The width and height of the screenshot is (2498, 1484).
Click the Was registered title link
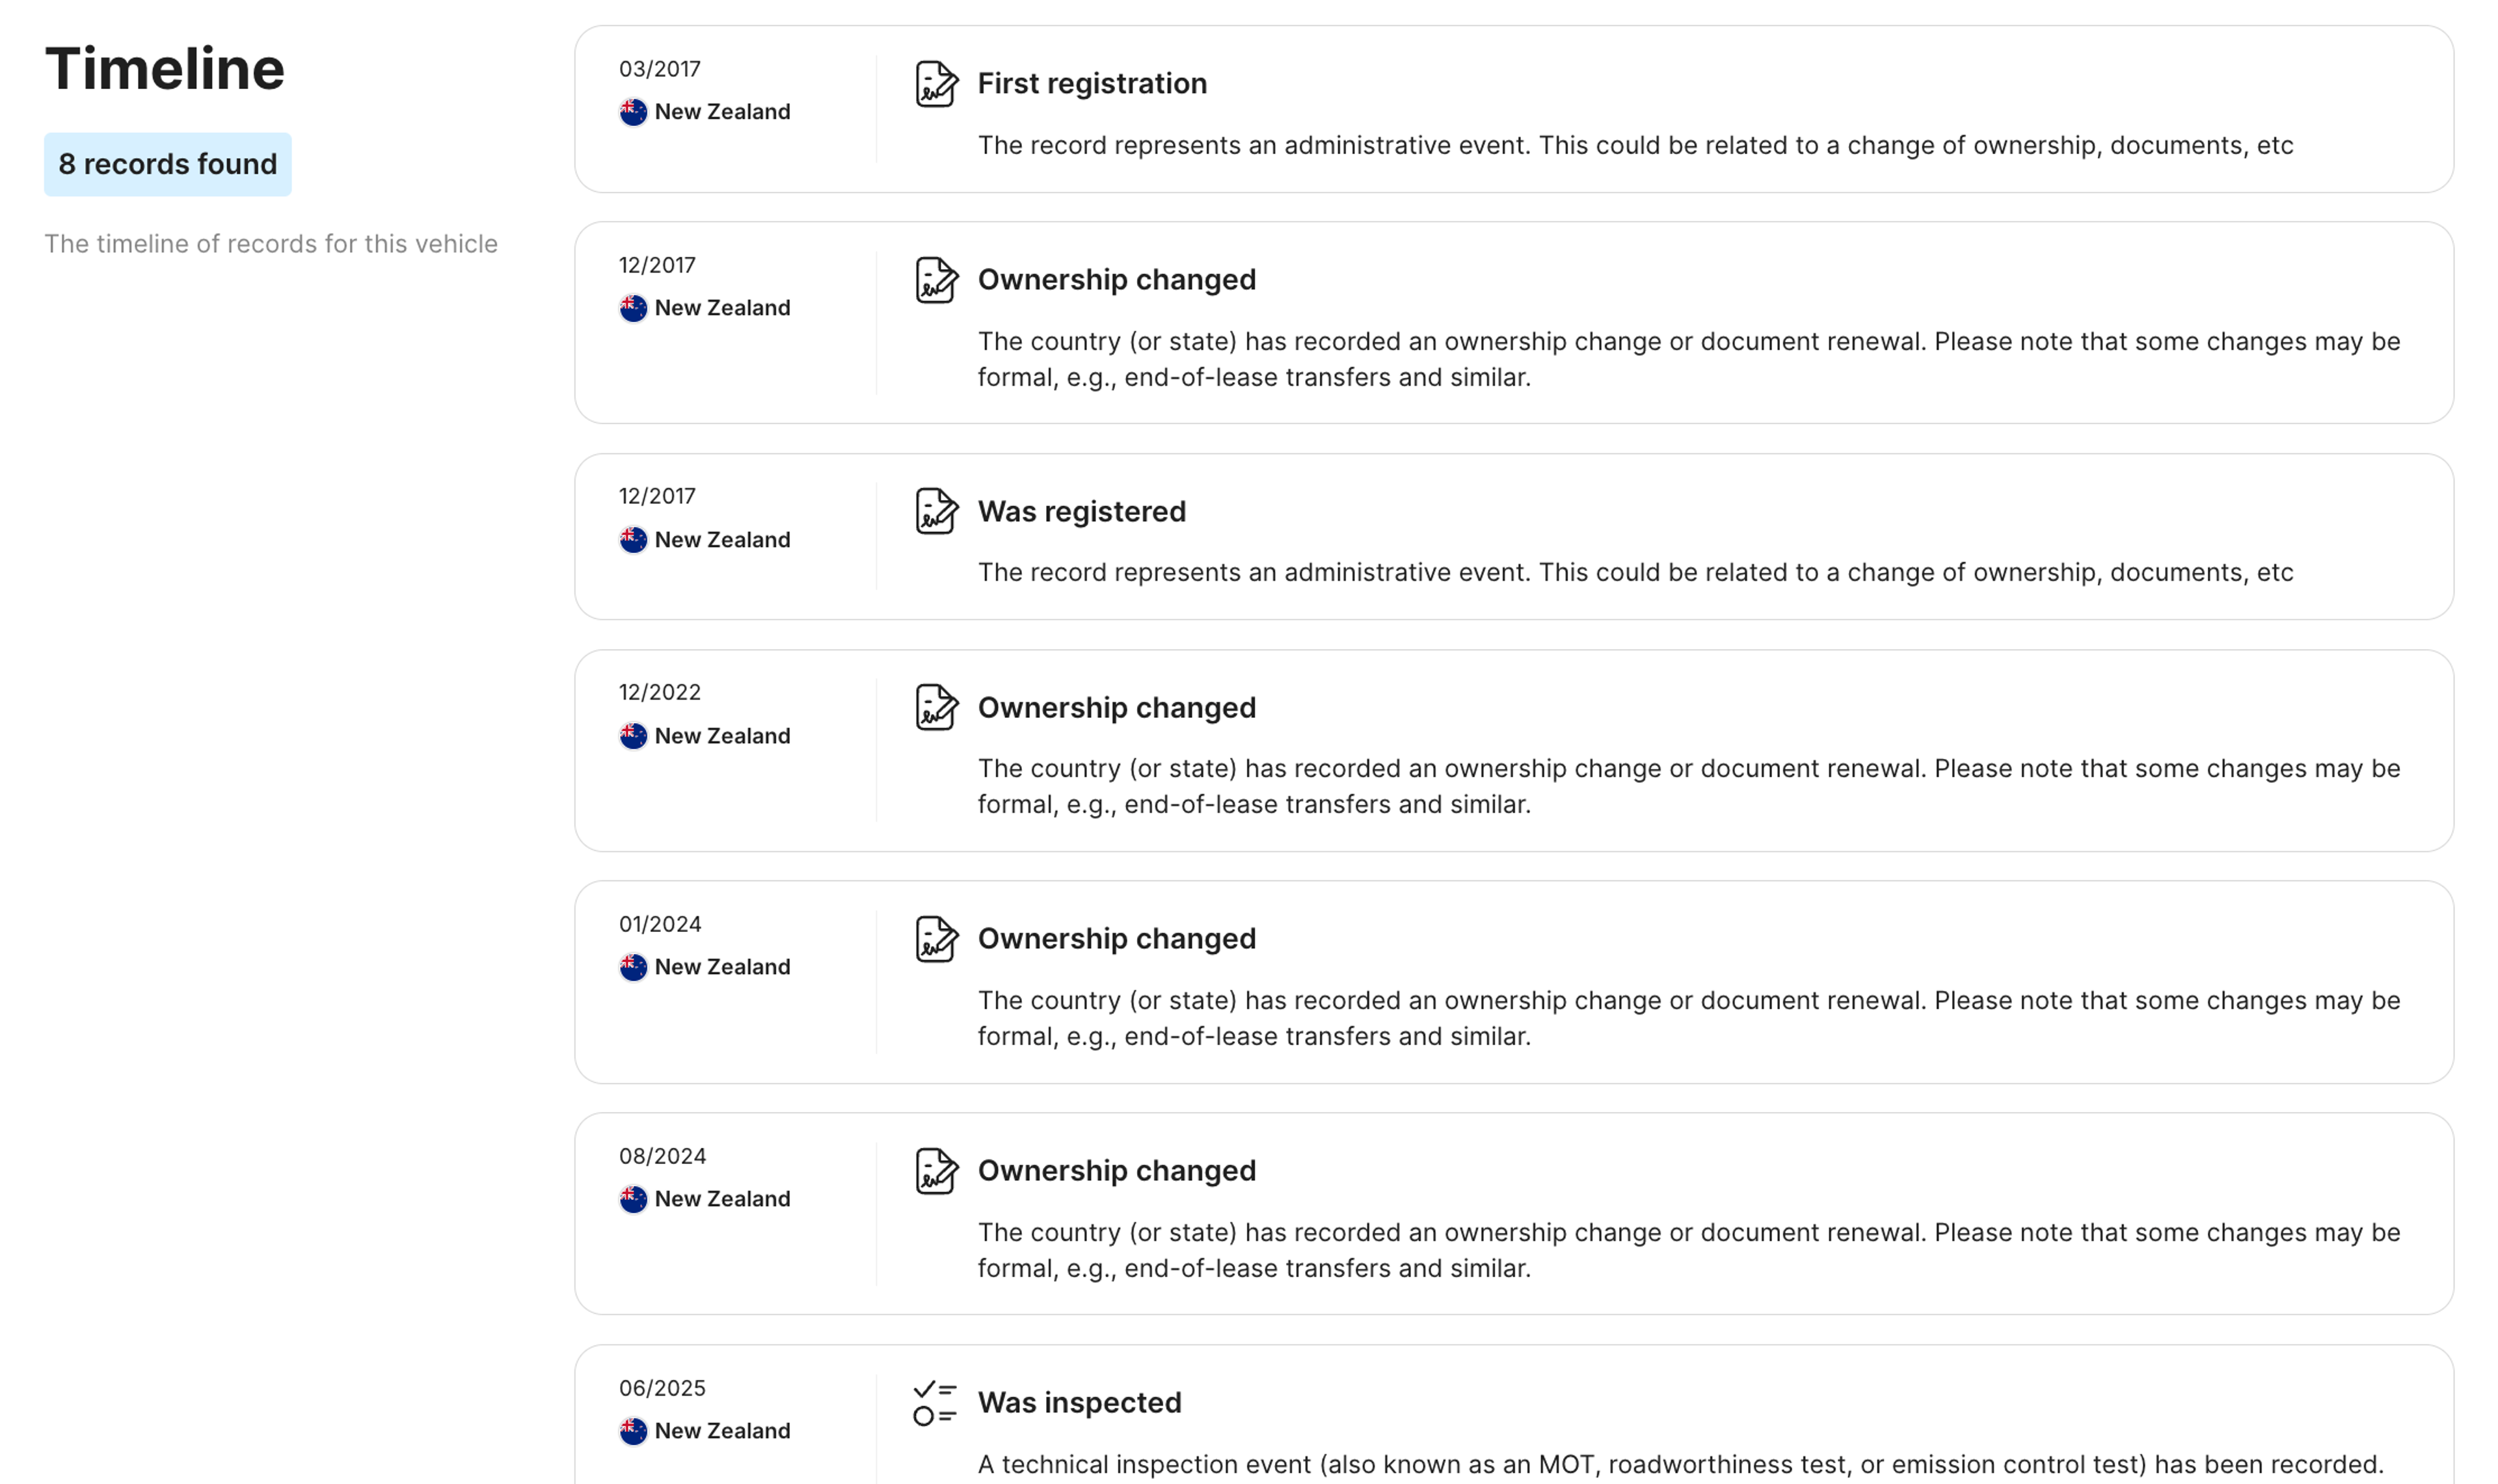tap(1080, 511)
